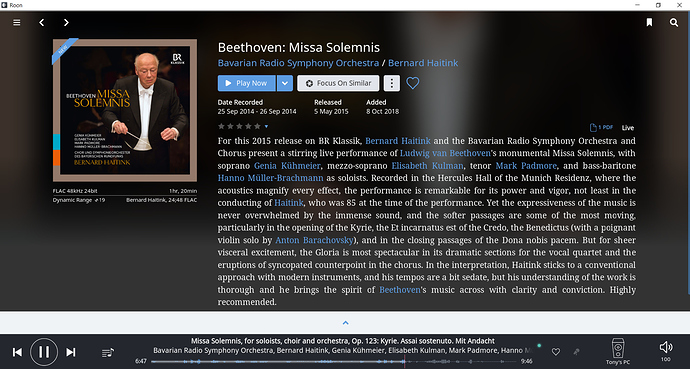Pause the current track
Viewport: 690px width, 369px height.
(x=44, y=352)
